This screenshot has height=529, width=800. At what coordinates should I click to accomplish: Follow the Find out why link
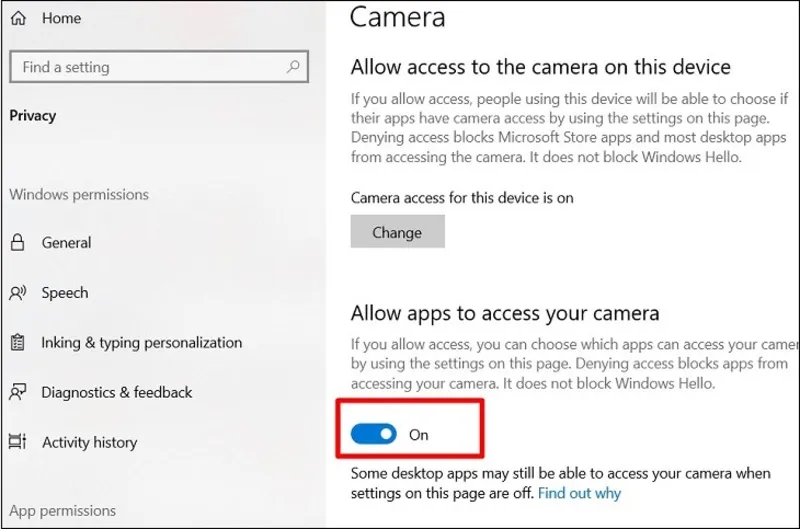tap(579, 493)
